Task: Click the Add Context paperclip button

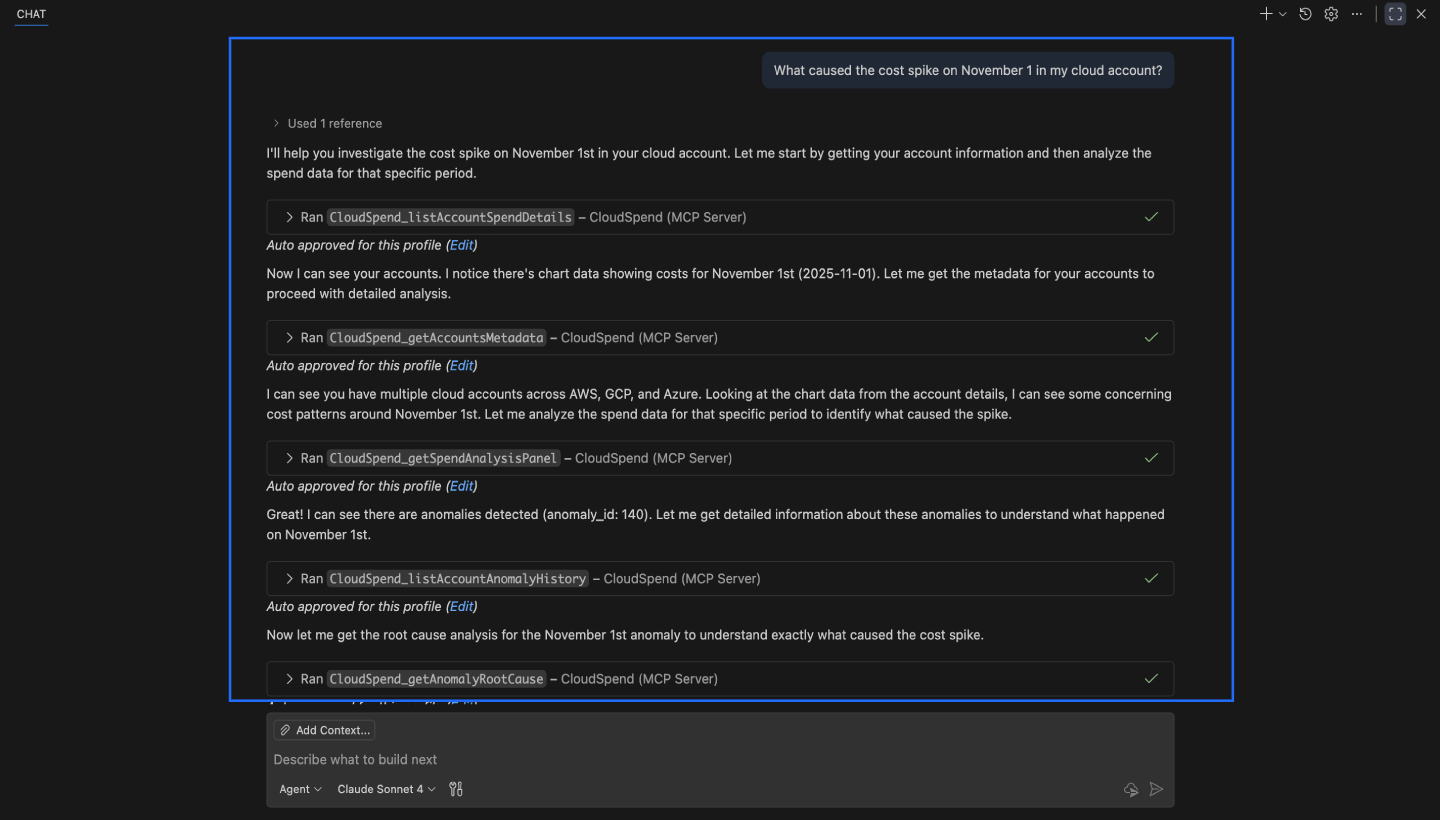Action: point(324,730)
